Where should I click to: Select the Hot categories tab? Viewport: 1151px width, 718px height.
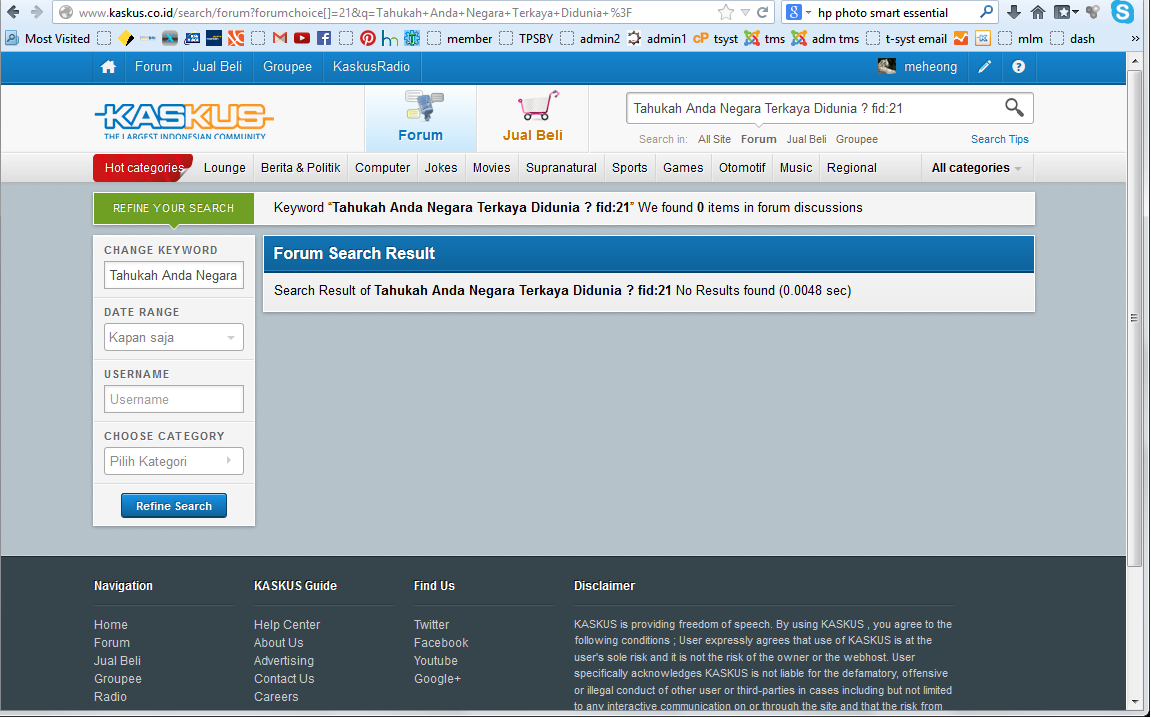pyautogui.click(x=143, y=167)
